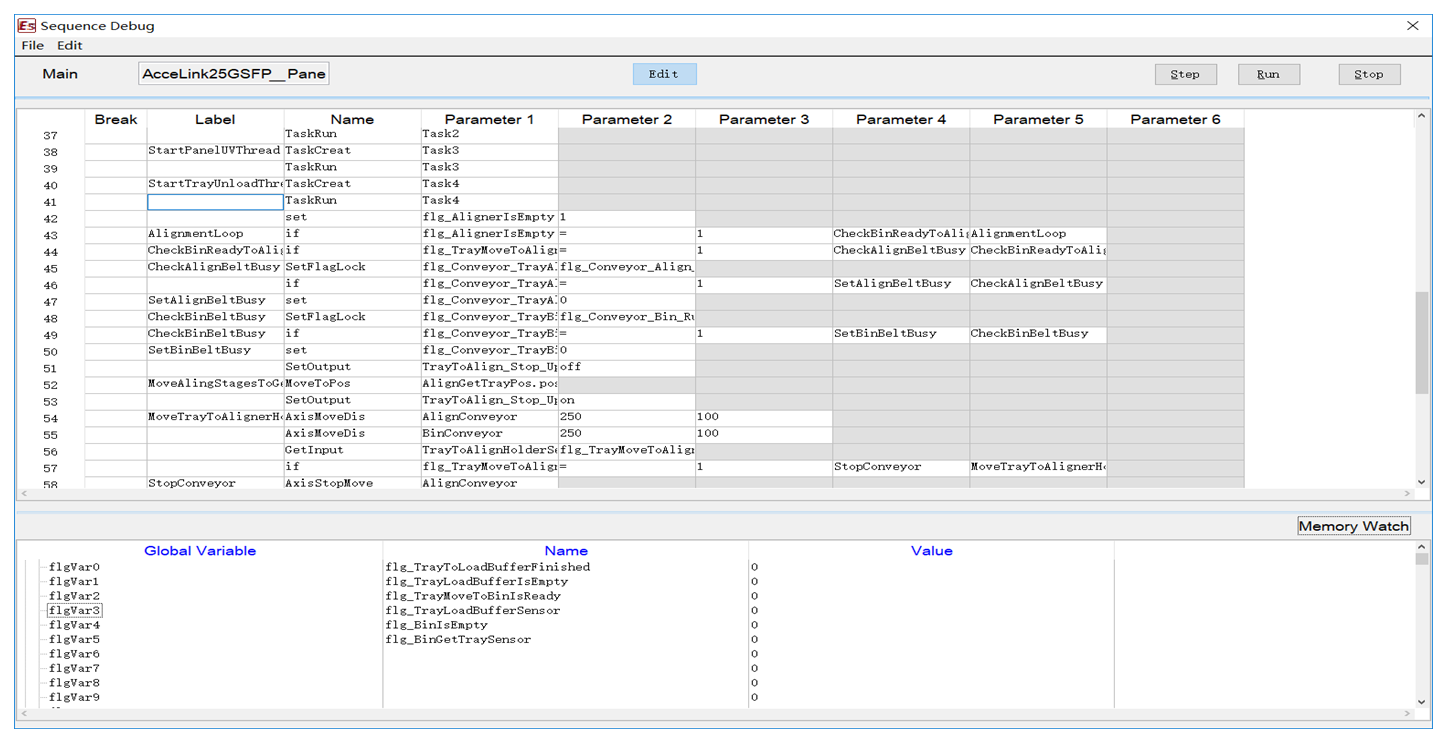Select flgVar6 in Global Variable tree

tap(74, 654)
